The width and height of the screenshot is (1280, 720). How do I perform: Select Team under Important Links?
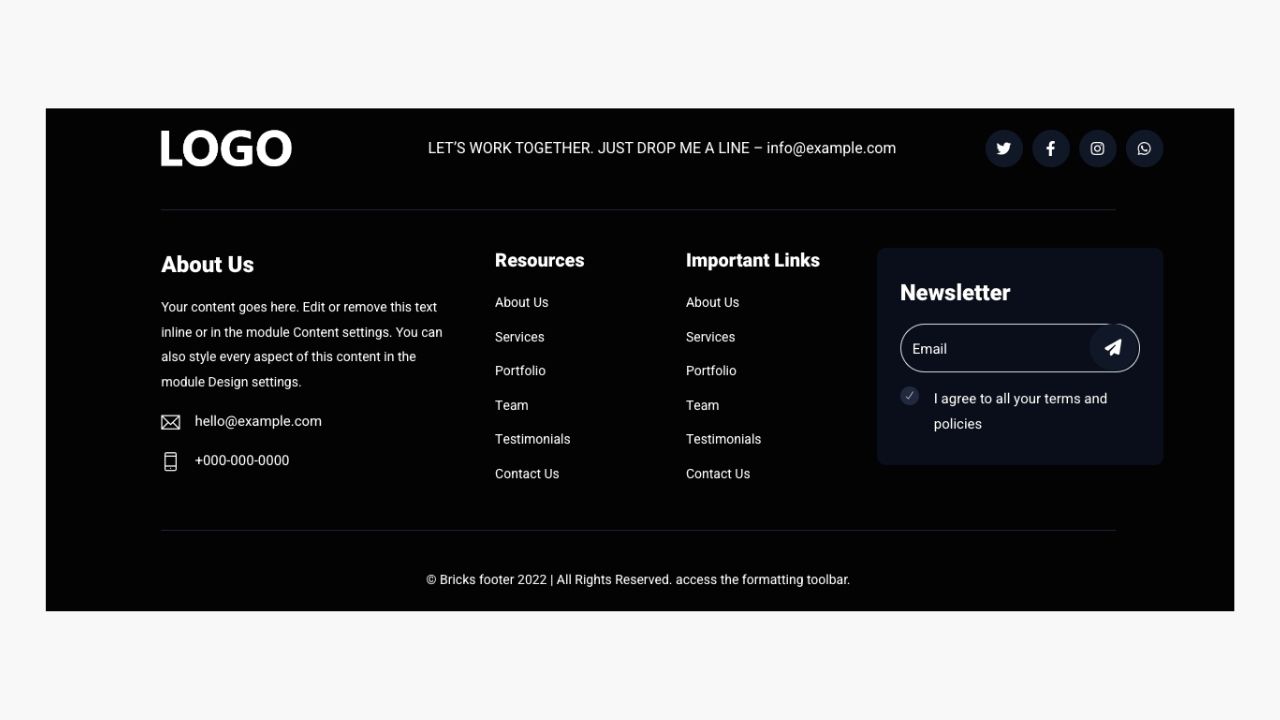pos(702,405)
